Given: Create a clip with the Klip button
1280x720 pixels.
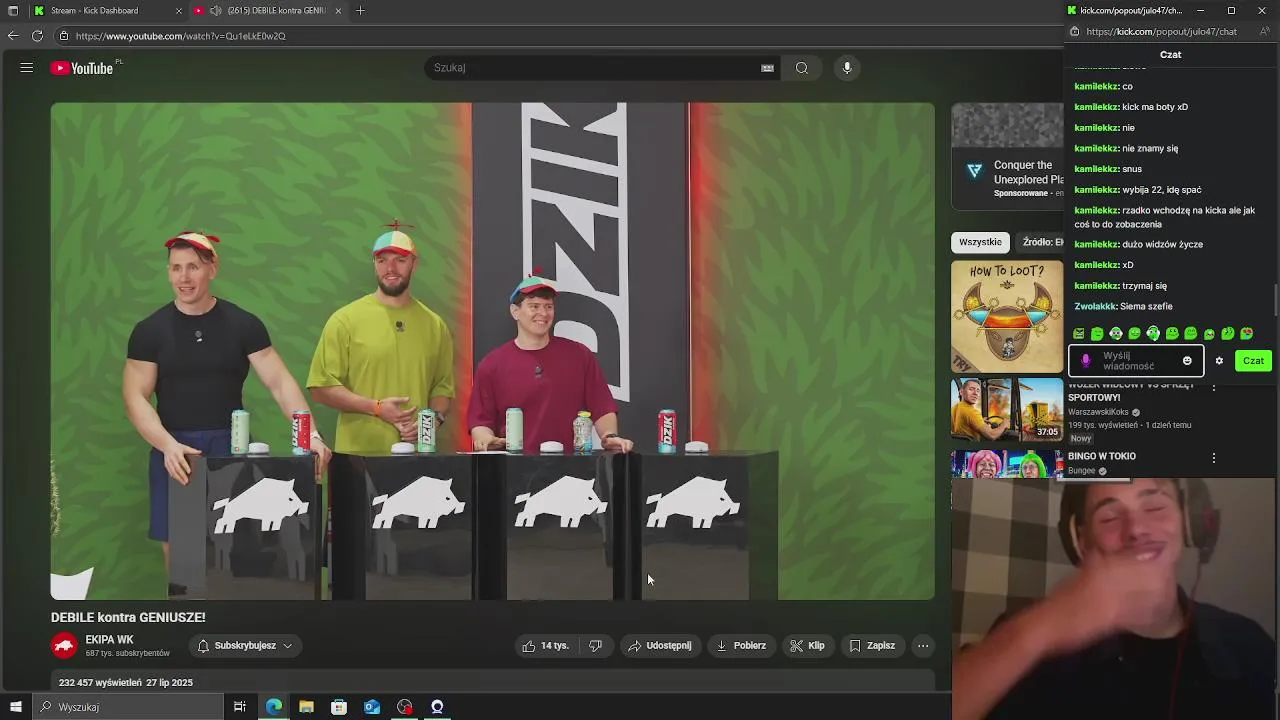Looking at the screenshot, I should [807, 646].
